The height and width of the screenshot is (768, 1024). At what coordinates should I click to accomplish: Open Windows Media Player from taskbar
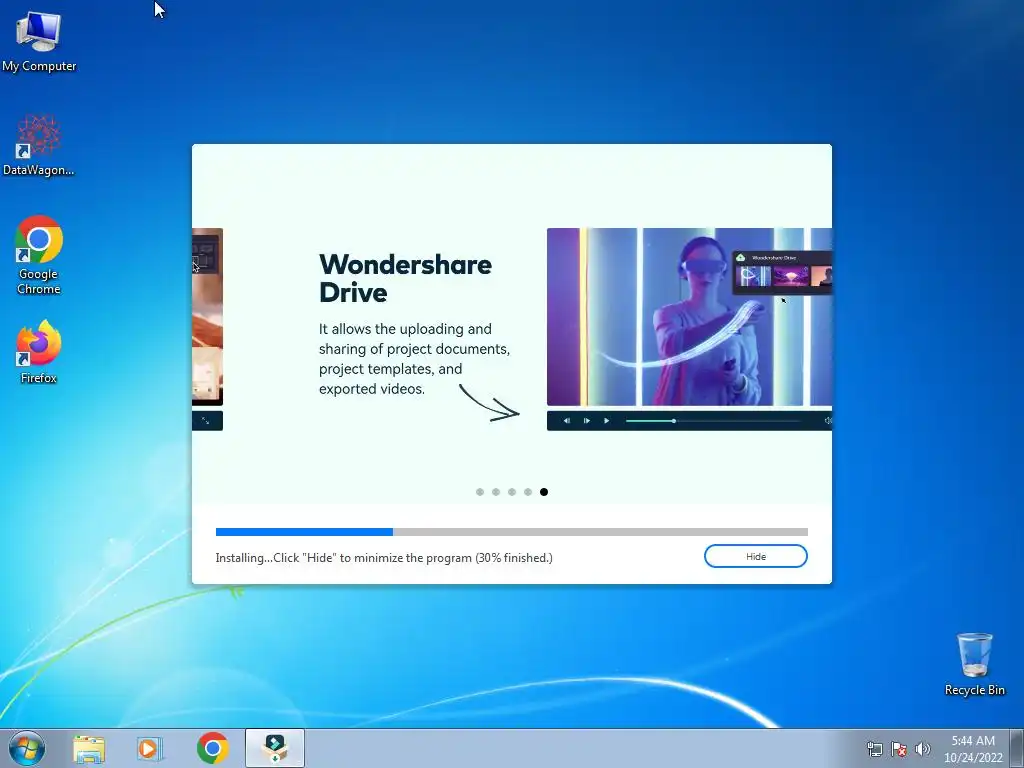150,748
